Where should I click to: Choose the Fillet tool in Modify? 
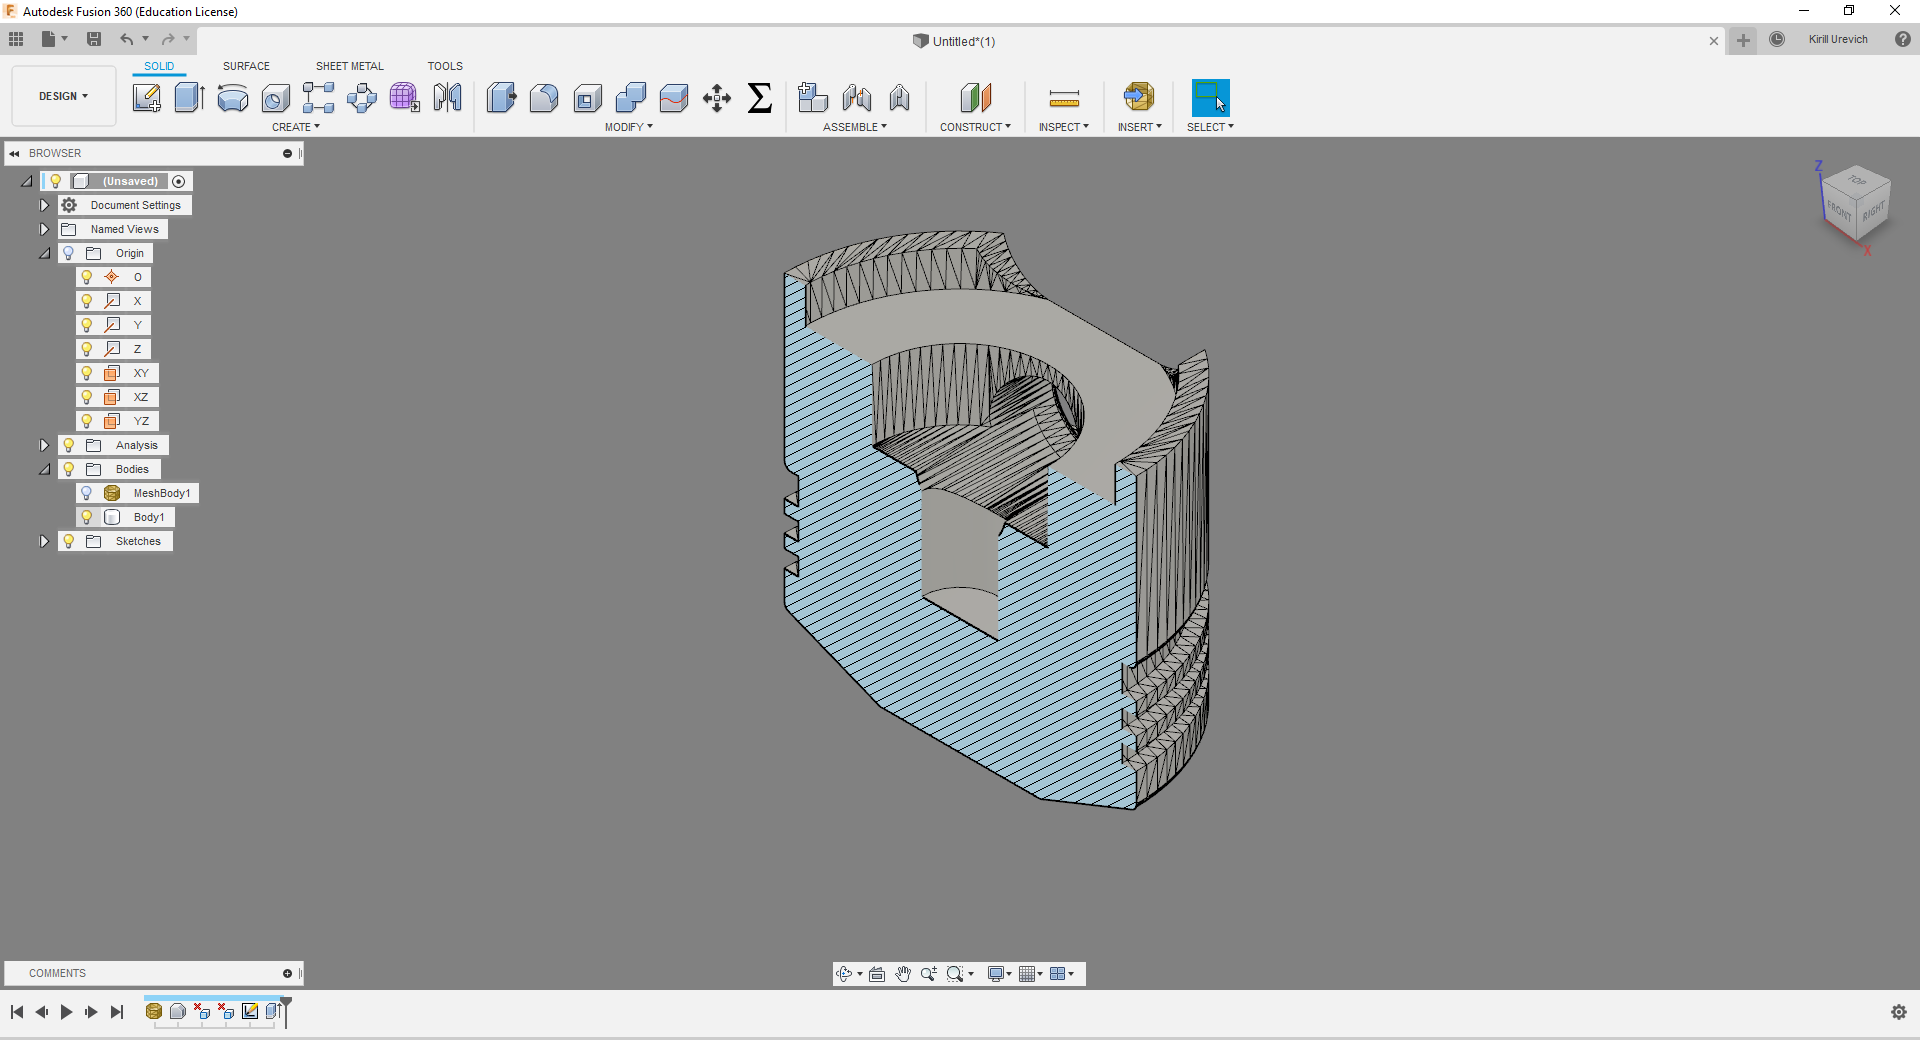pos(544,98)
